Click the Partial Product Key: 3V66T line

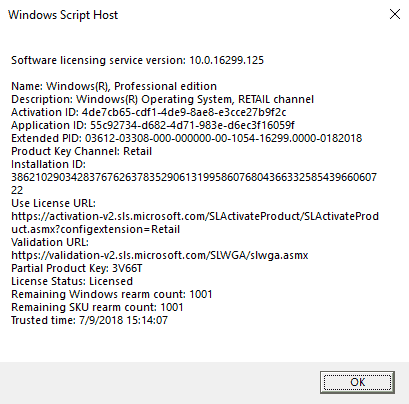[x=77, y=268]
